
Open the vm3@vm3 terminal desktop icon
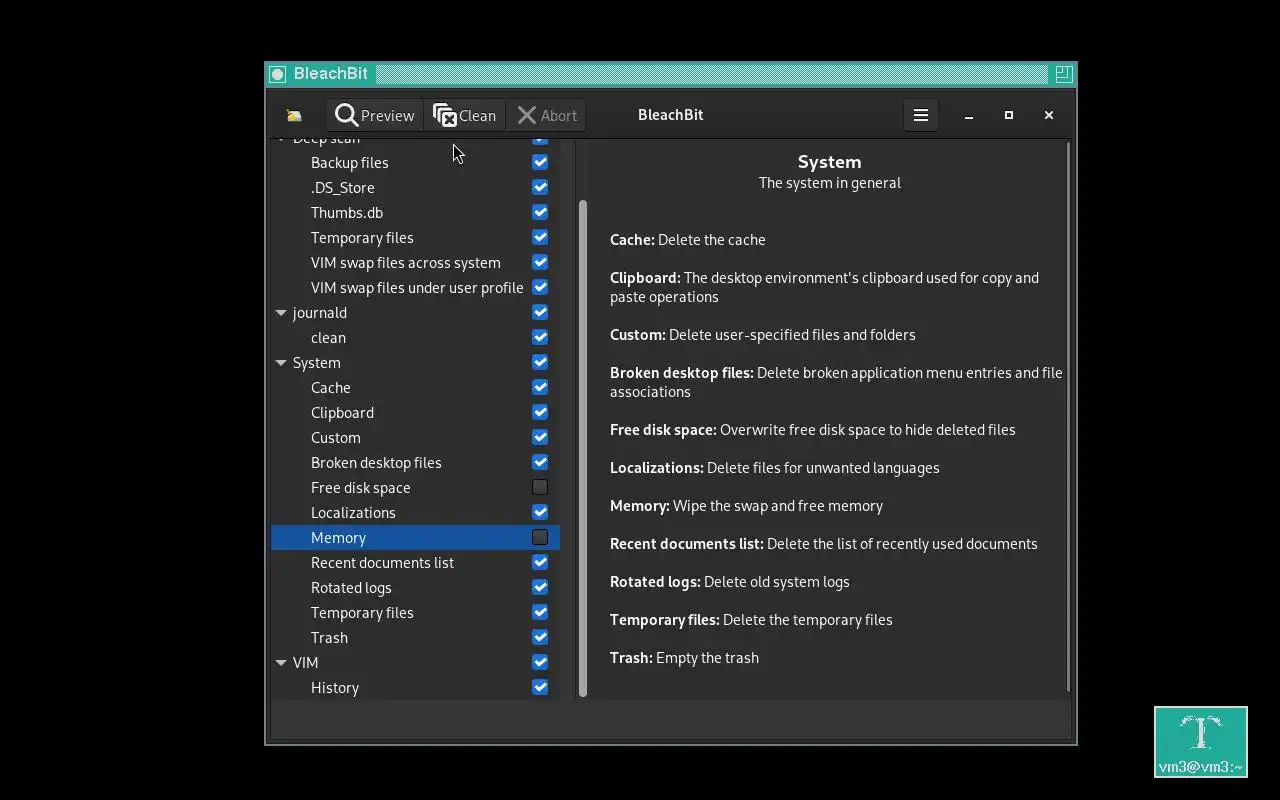click(1201, 742)
